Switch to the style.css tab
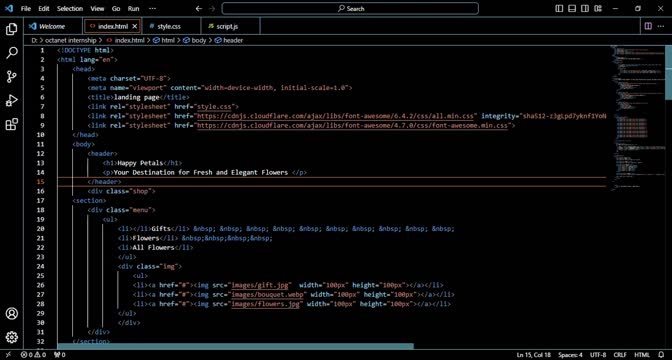The height and width of the screenshot is (360, 672). [x=168, y=26]
